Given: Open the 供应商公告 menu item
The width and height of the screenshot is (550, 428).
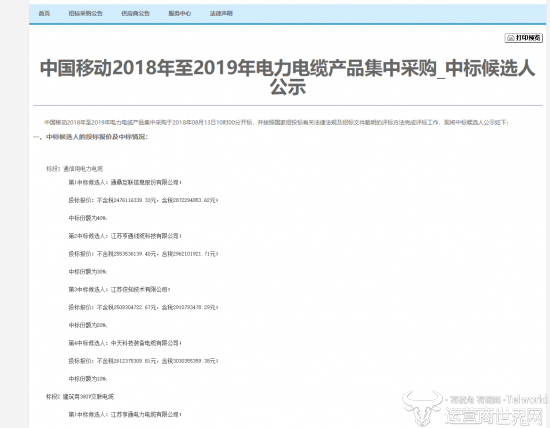Looking at the screenshot, I should (135, 13).
